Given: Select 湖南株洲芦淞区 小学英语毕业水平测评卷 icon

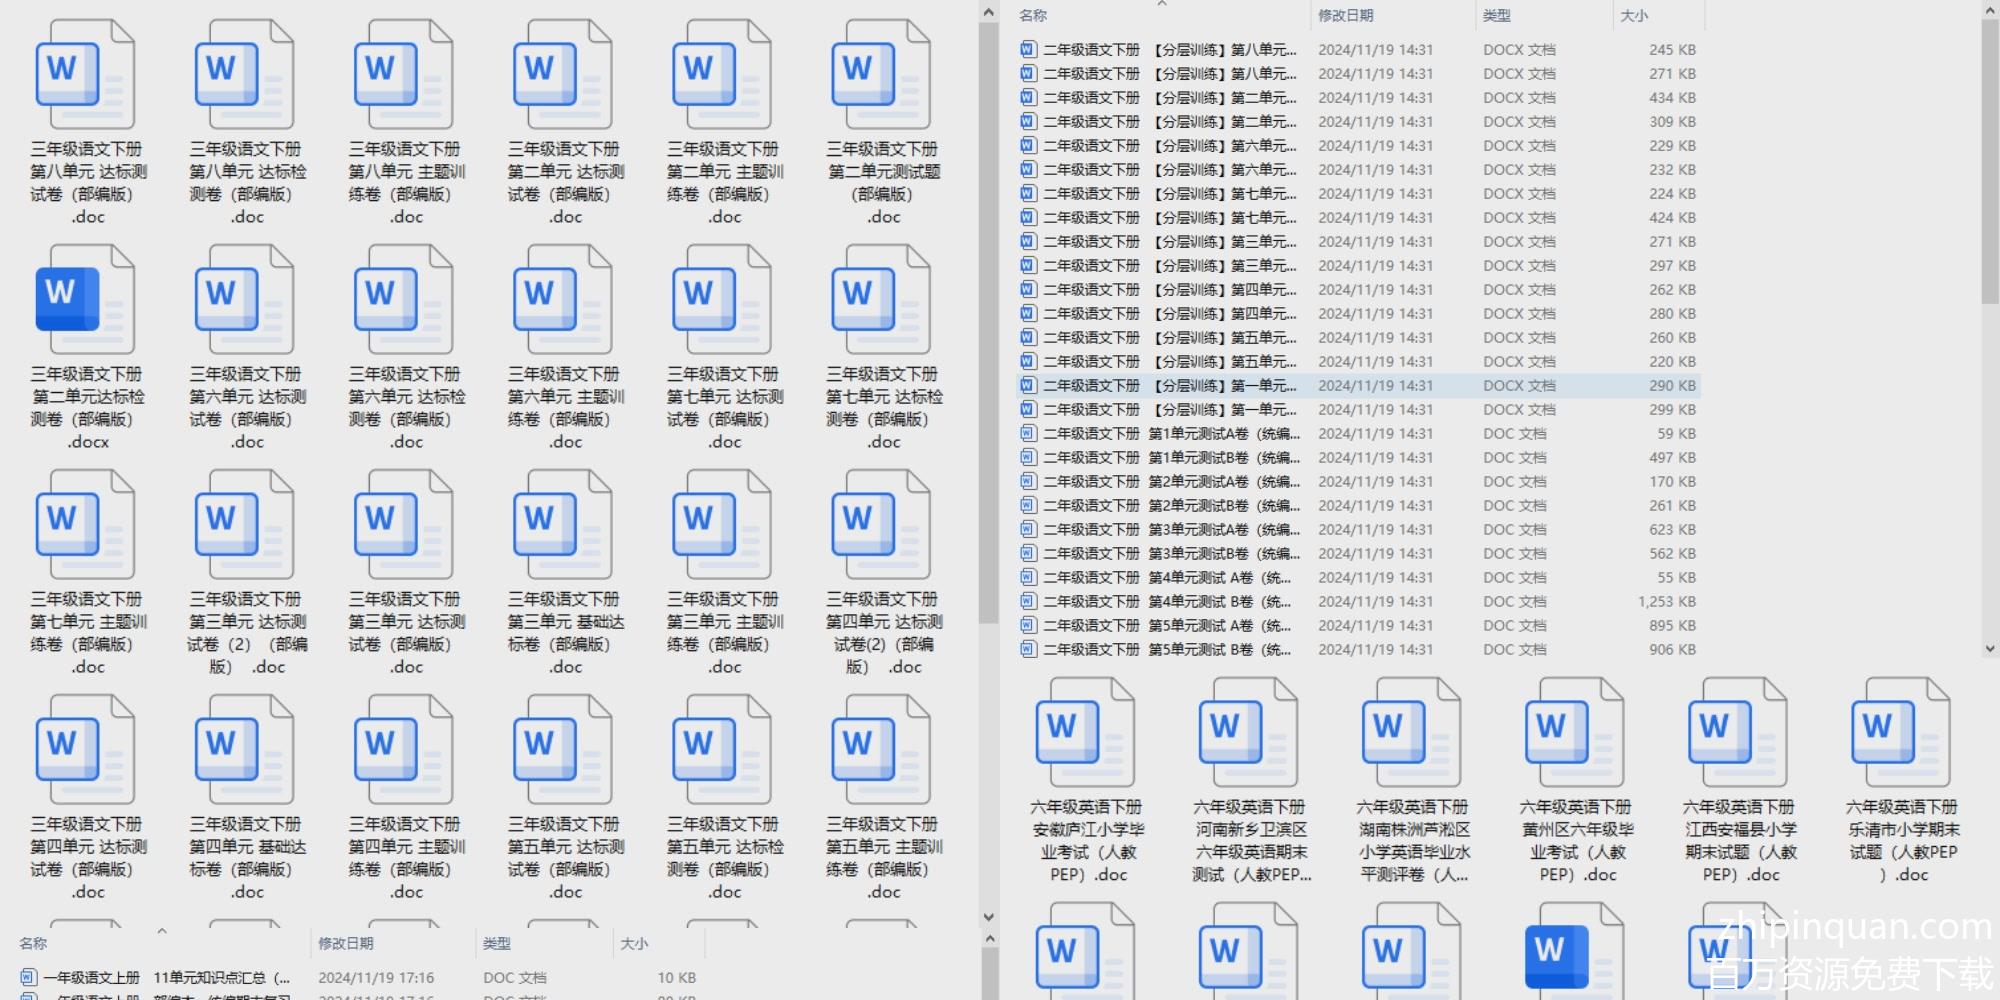Looking at the screenshot, I should pos(1412,733).
